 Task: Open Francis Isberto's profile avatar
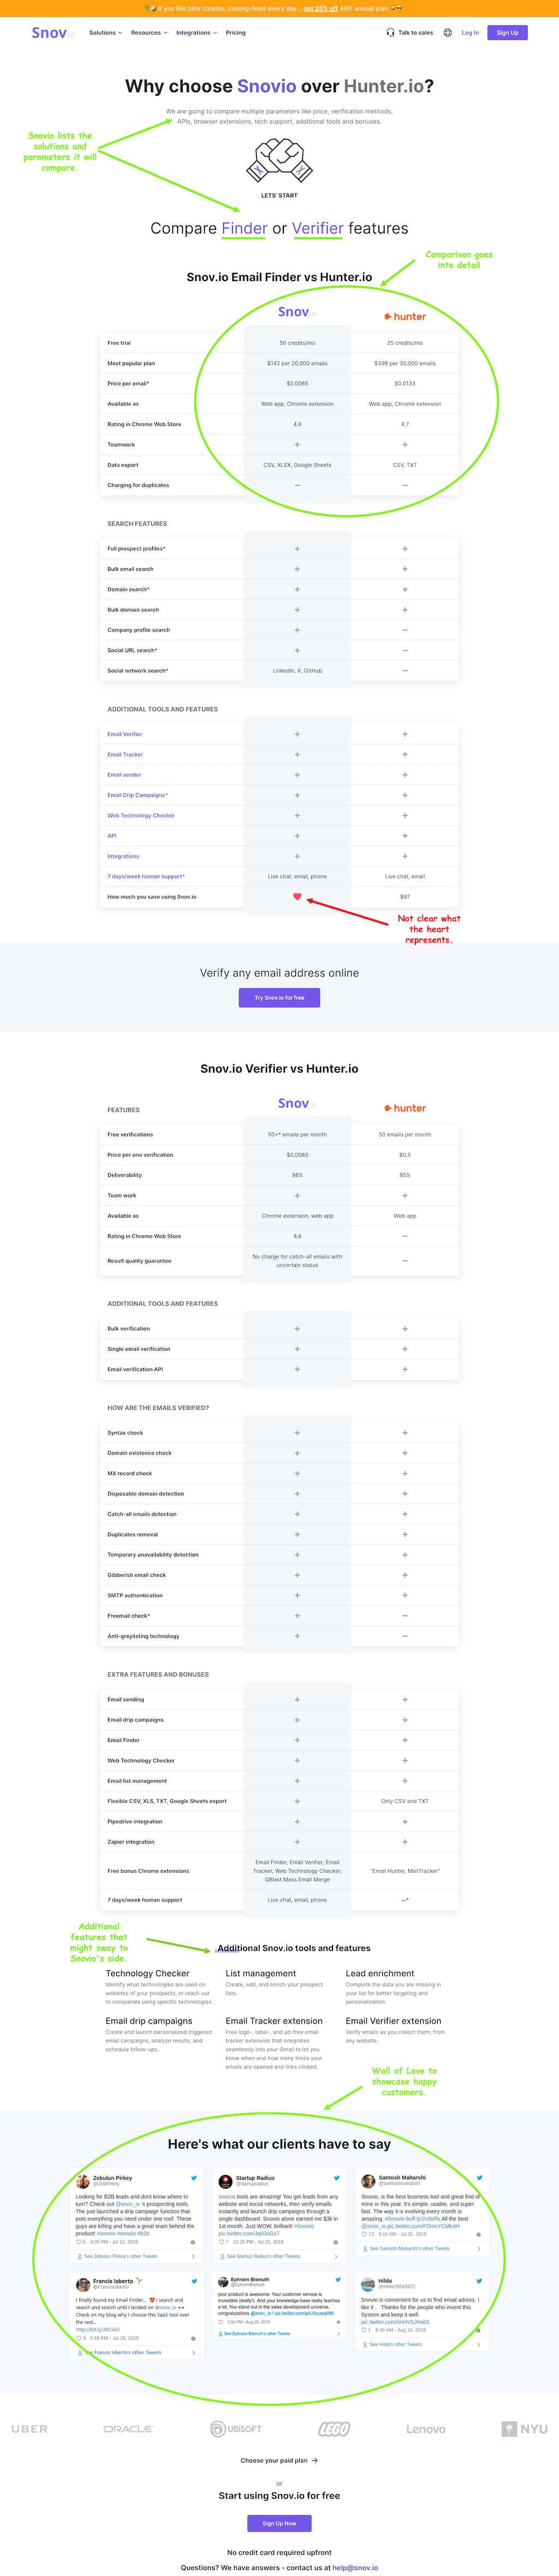[x=83, y=2284]
